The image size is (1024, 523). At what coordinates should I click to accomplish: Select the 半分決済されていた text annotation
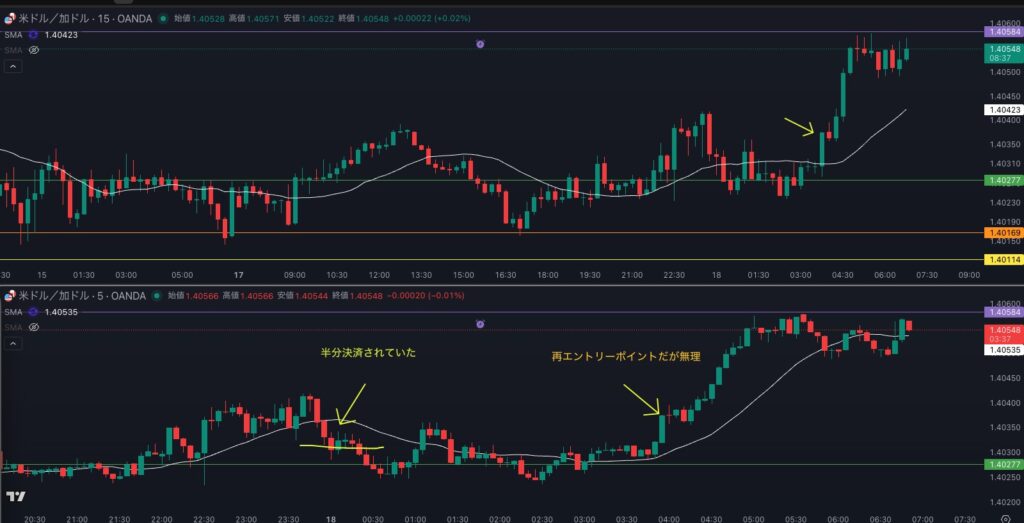coord(368,353)
